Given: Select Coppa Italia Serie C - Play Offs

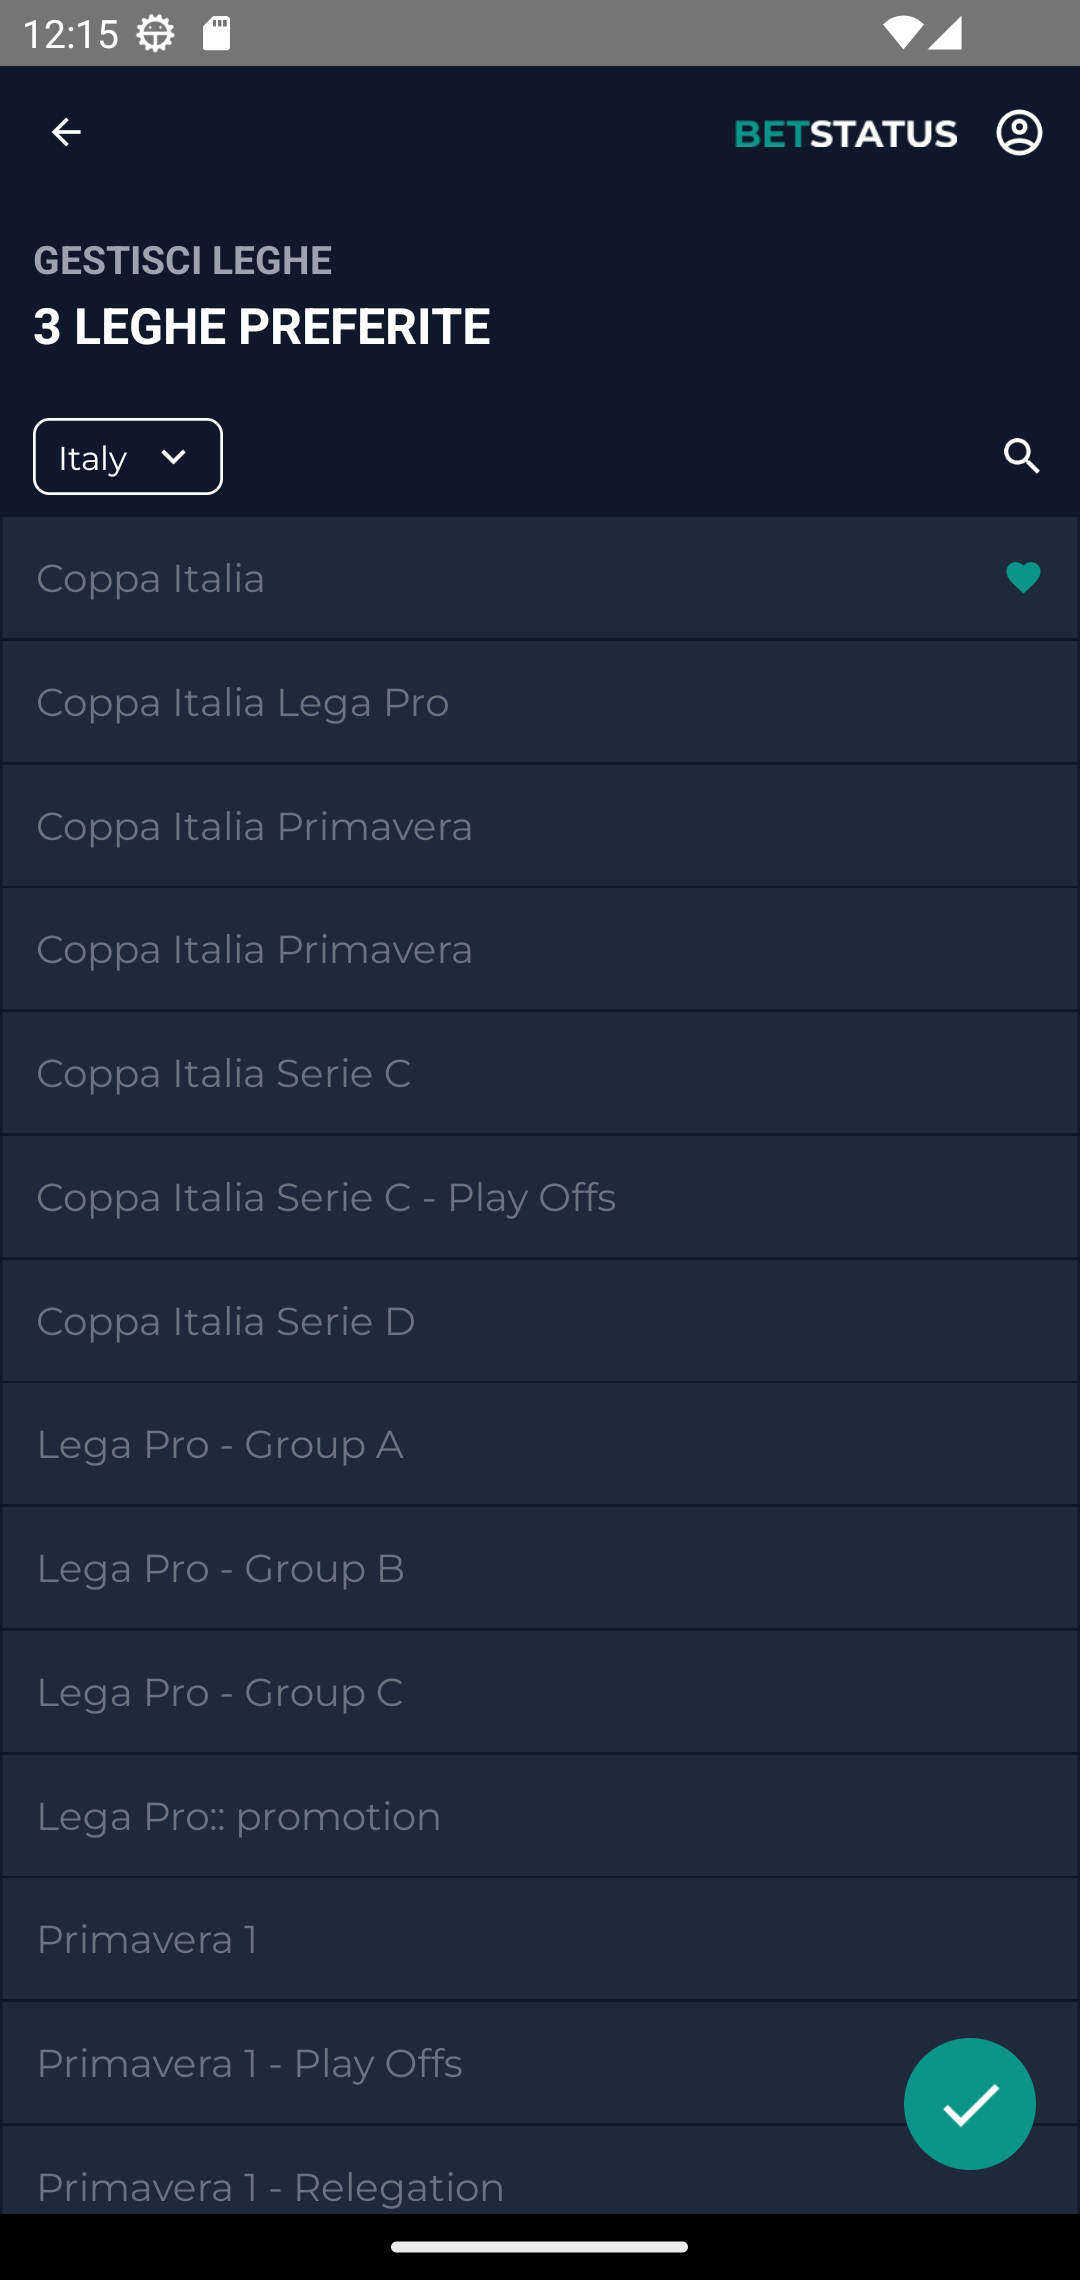Looking at the screenshot, I should tap(540, 1197).
